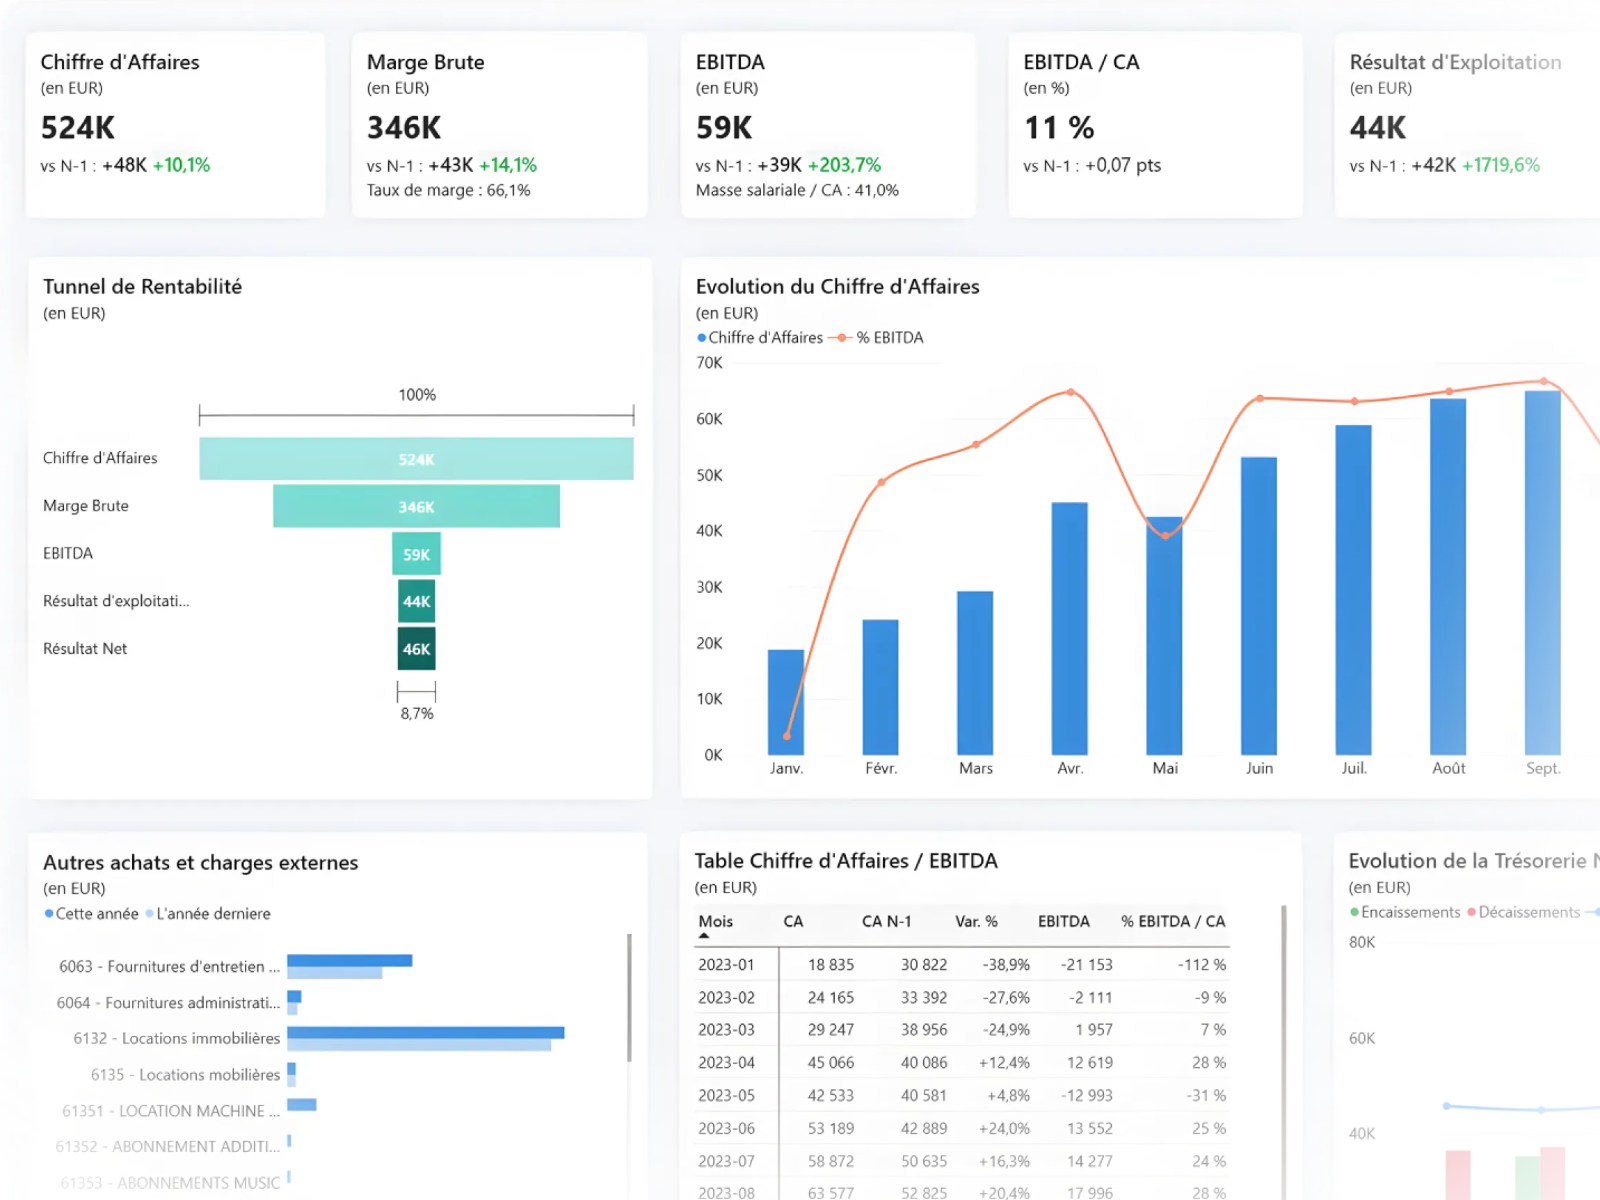Sort the table by the CA N-1 header
1600x1200 pixels.
tap(887, 921)
